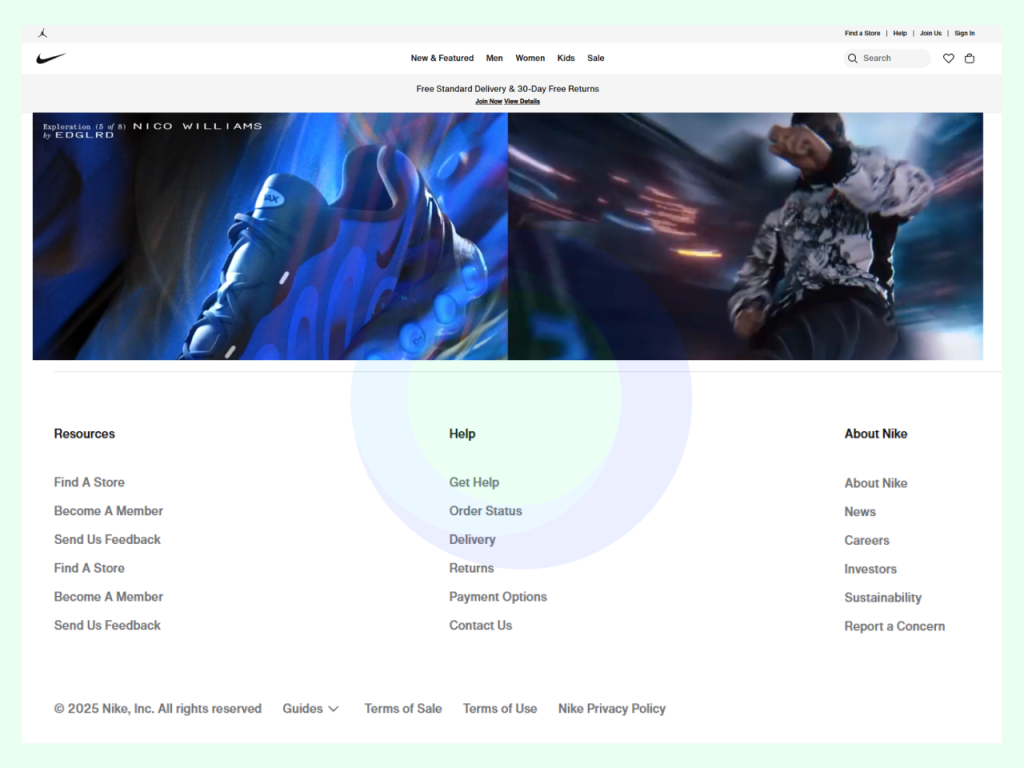
Task: Click Join Us in the top bar
Action: point(931,33)
